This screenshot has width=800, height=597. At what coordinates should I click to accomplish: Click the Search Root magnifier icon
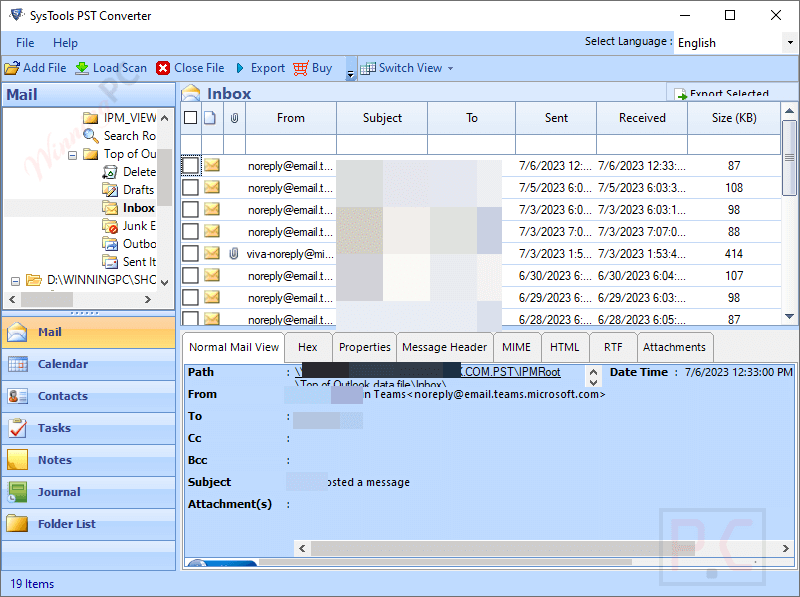(91, 136)
